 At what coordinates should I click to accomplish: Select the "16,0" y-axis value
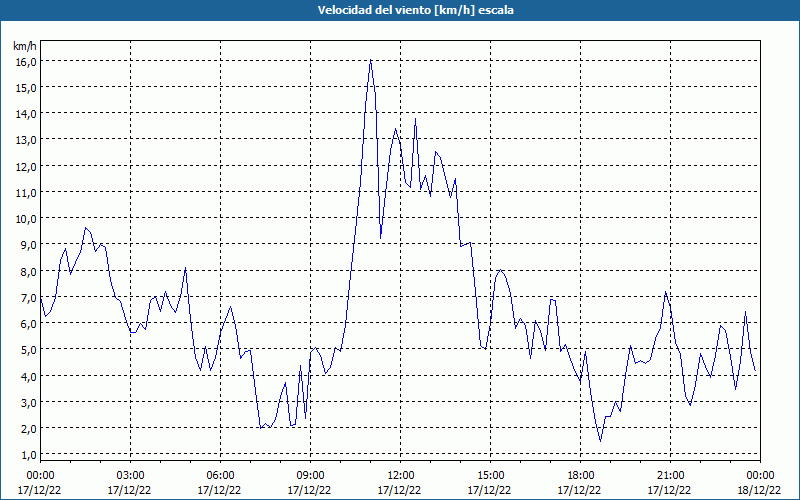coord(26,61)
